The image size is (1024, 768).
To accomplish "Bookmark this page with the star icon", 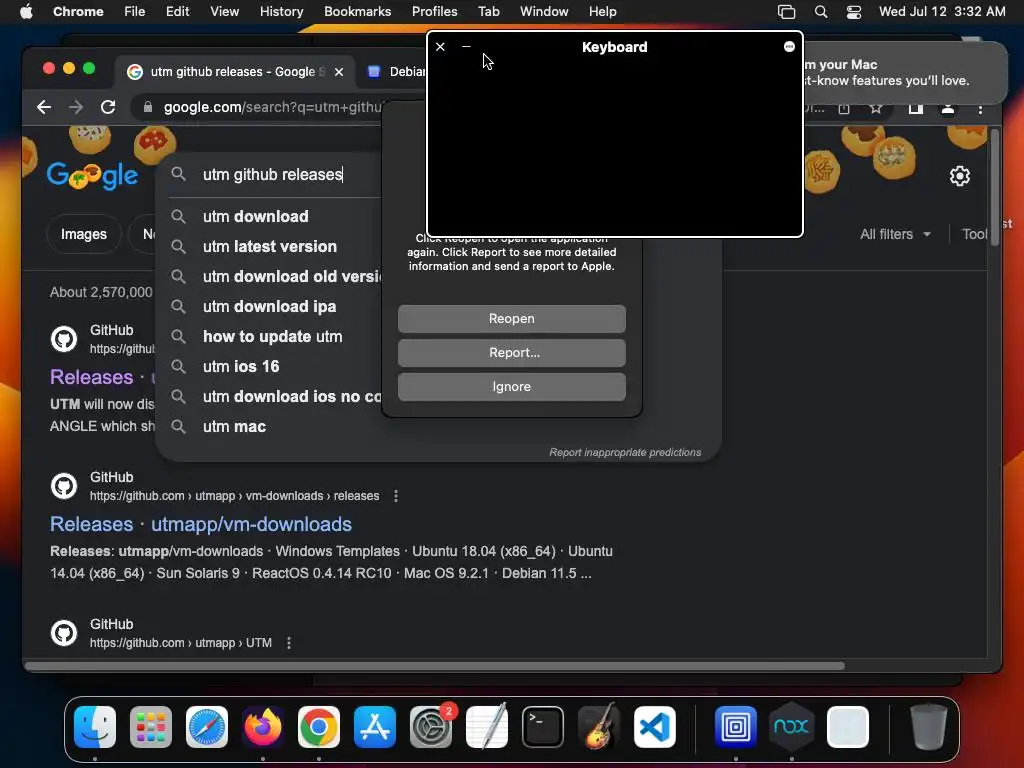I will [876, 108].
